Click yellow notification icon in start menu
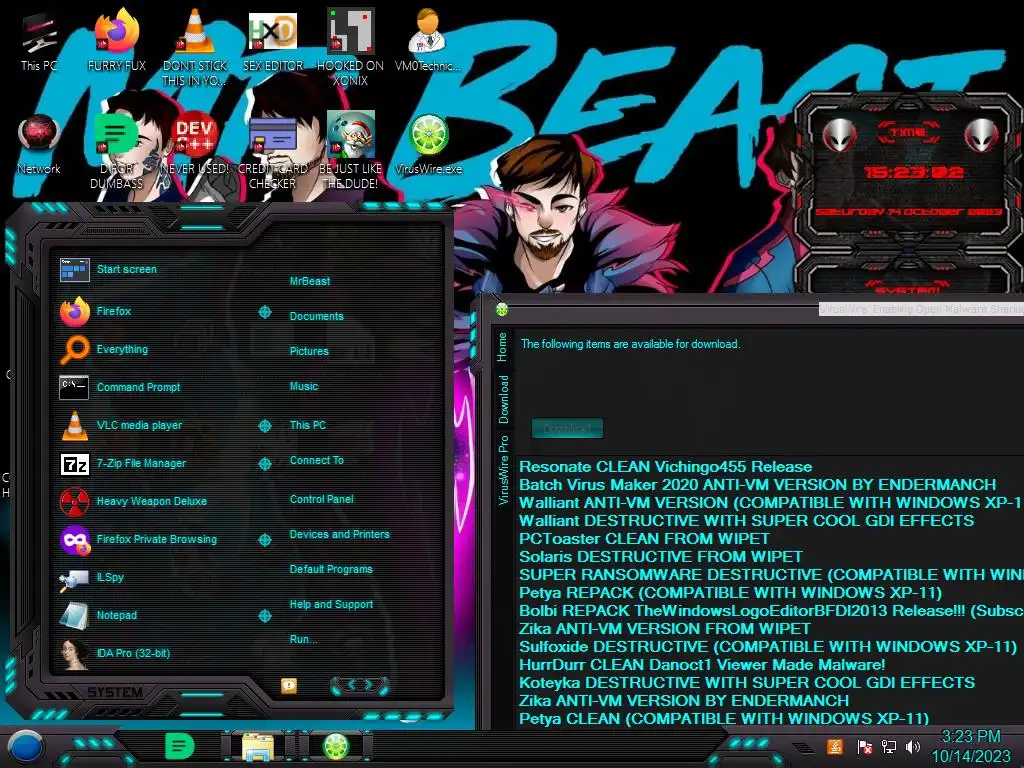 [x=289, y=685]
